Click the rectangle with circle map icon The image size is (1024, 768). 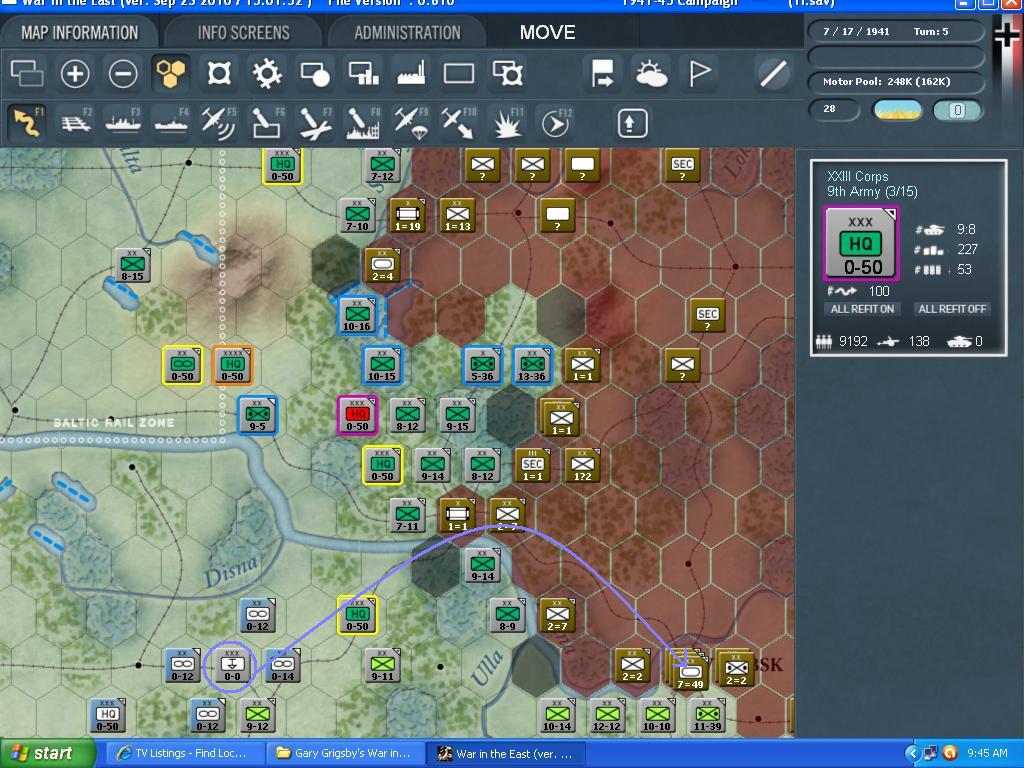pos(315,74)
